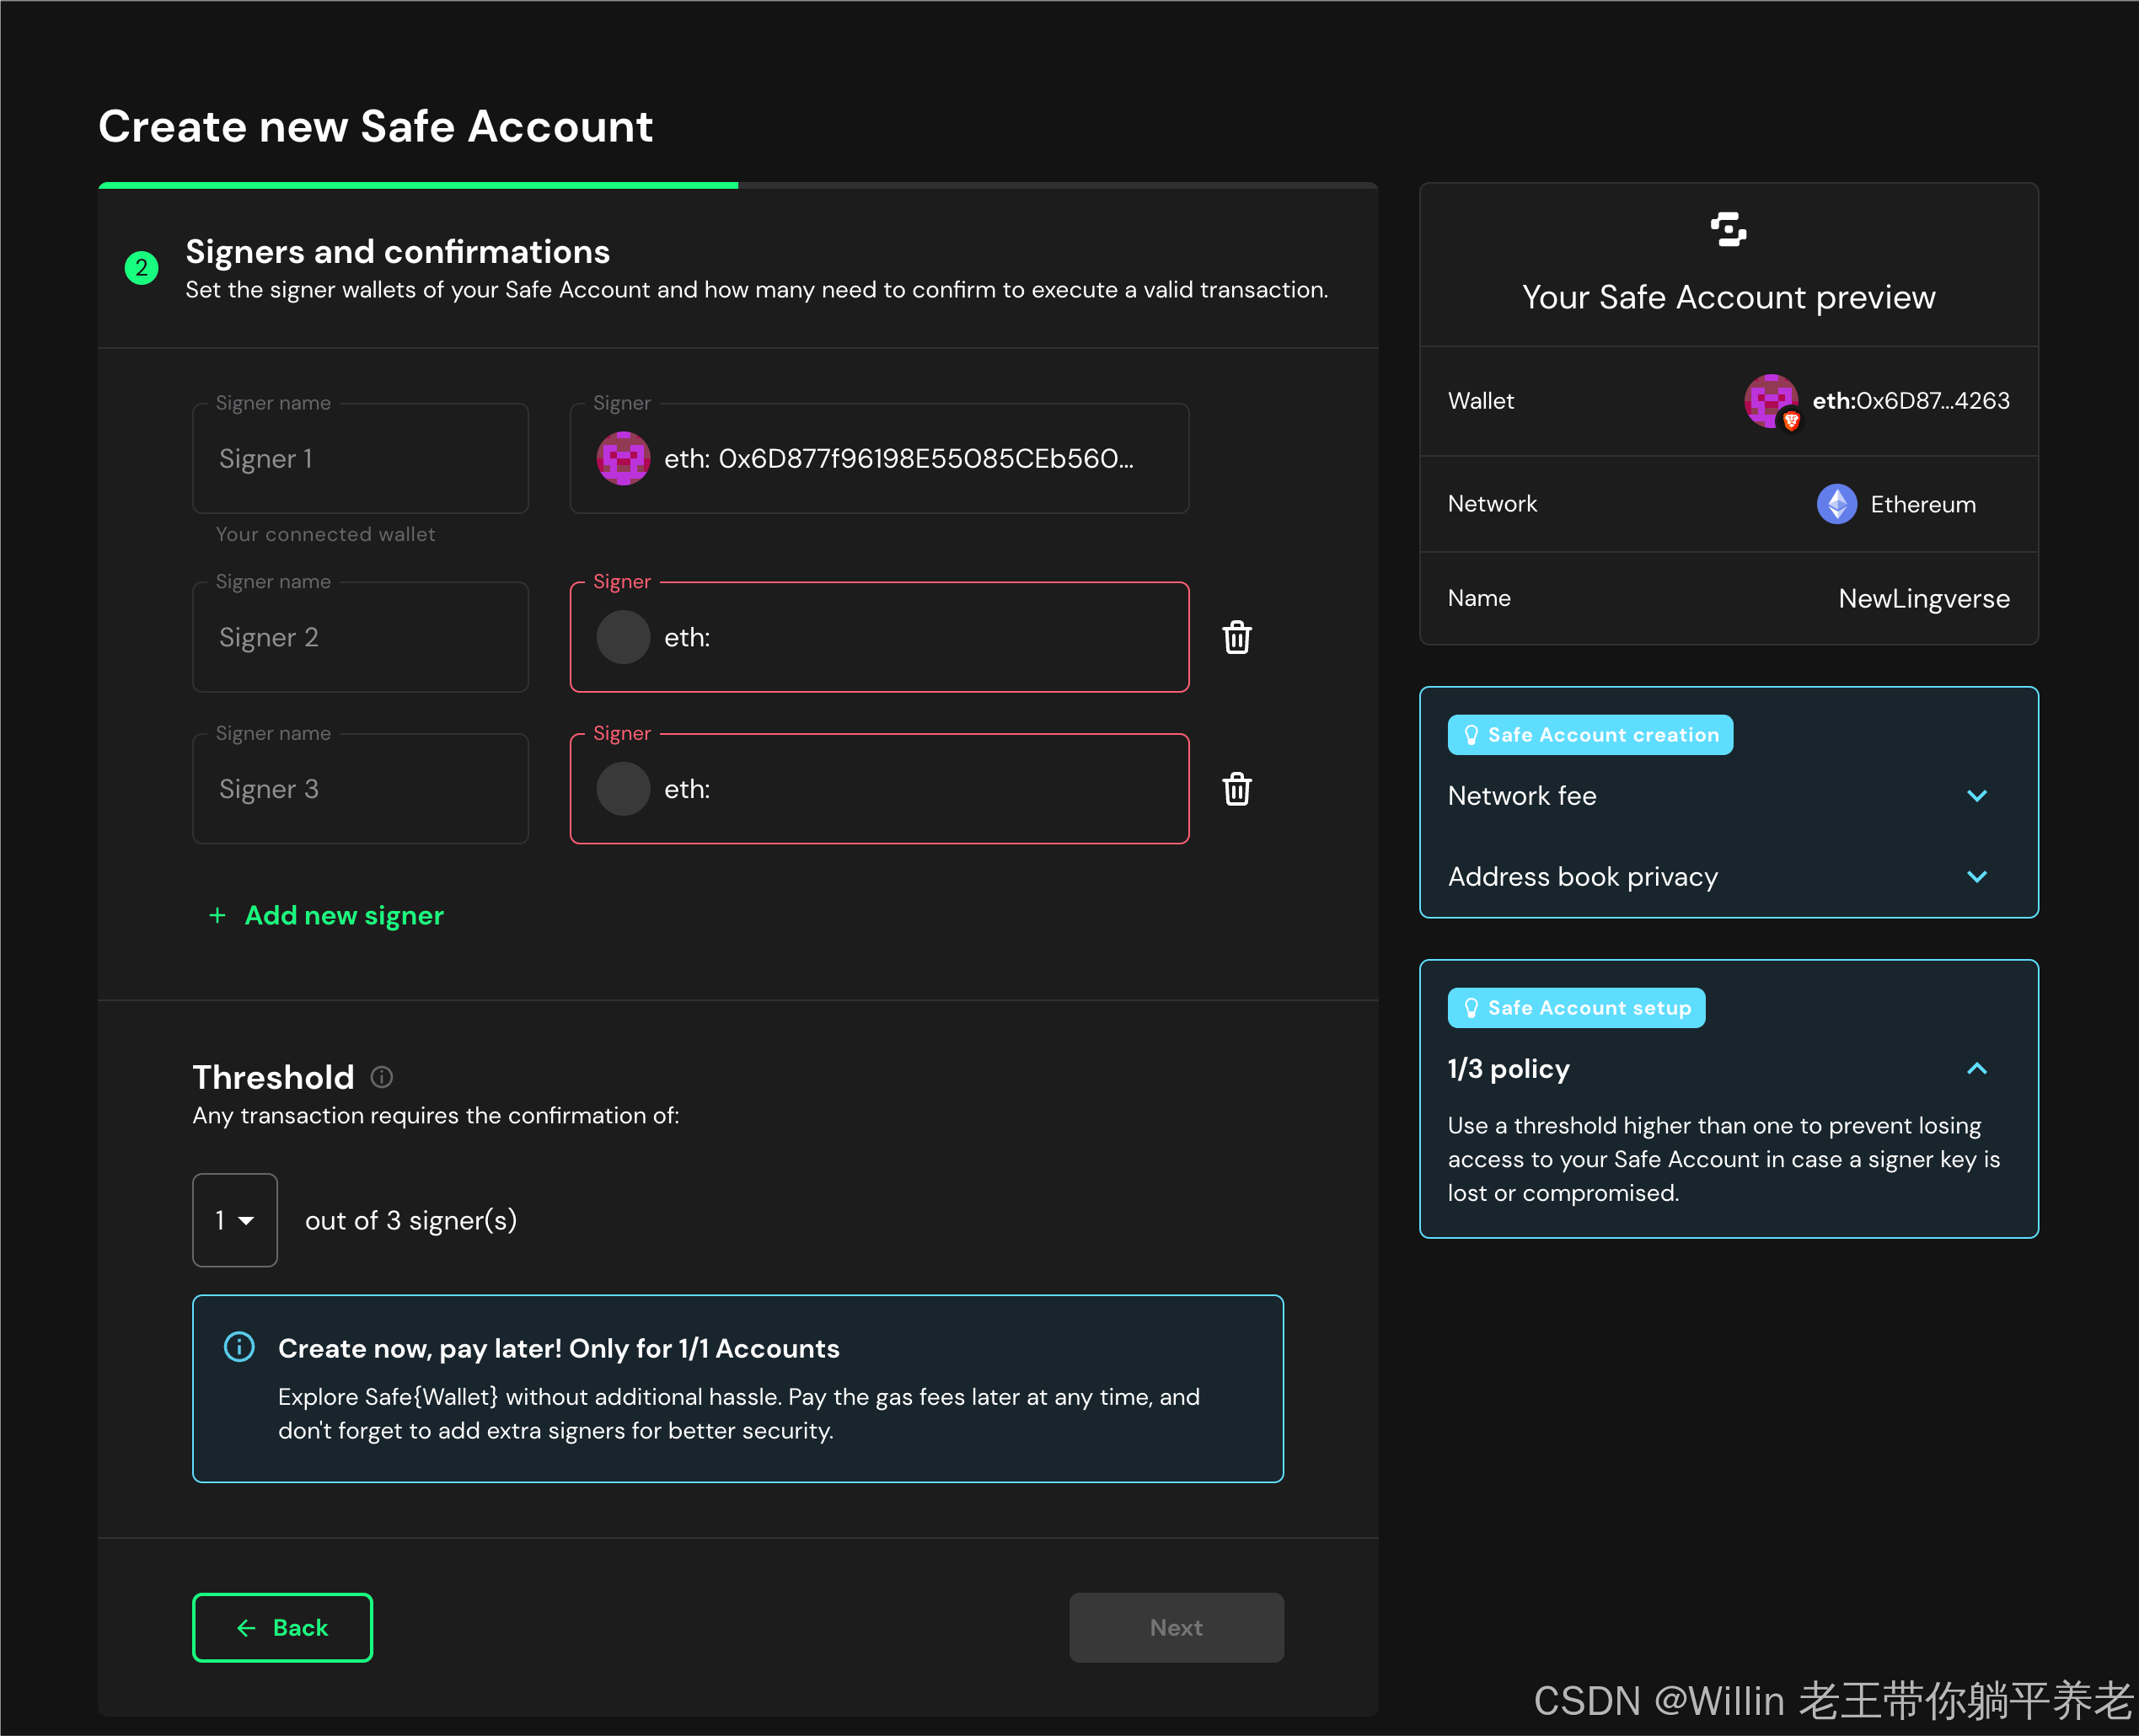Click the Safe Account setup tag
Viewport: 2139px width, 1736px height.
click(x=1576, y=1008)
